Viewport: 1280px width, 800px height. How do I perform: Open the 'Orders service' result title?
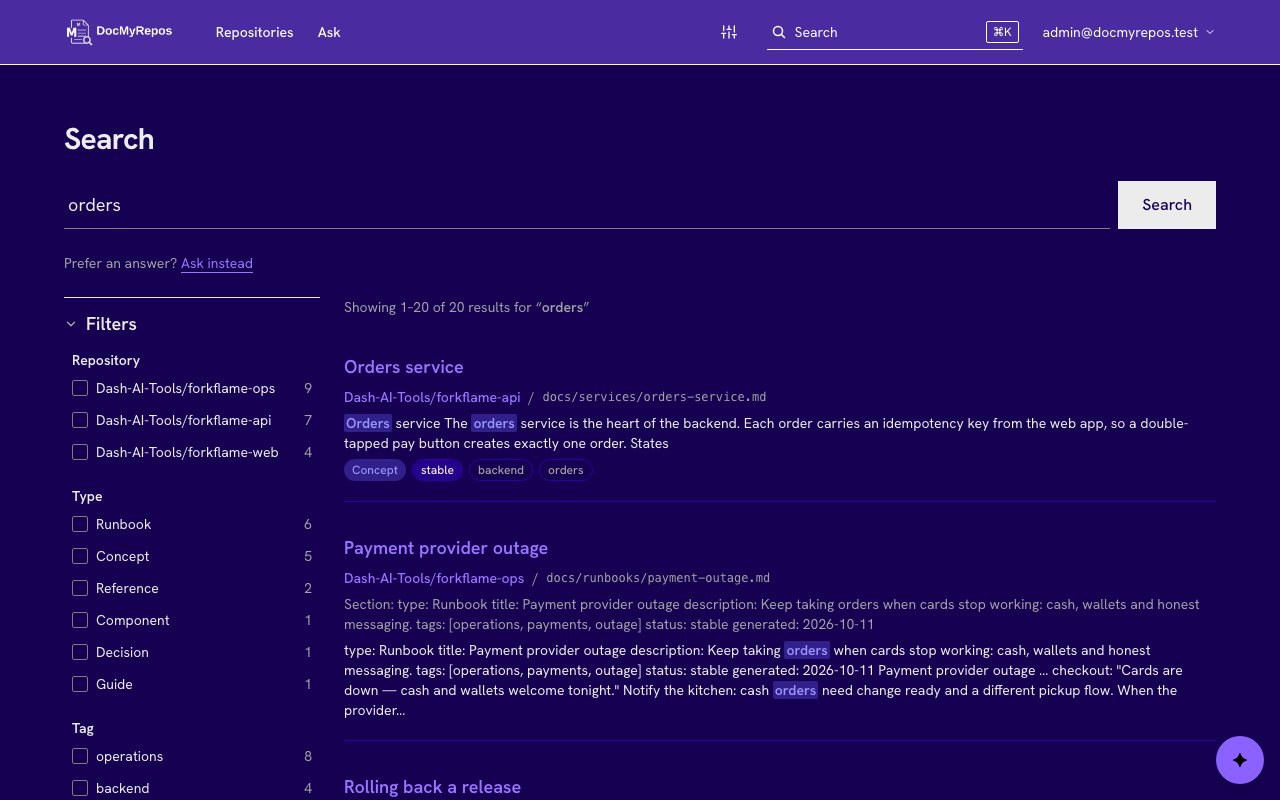click(404, 367)
